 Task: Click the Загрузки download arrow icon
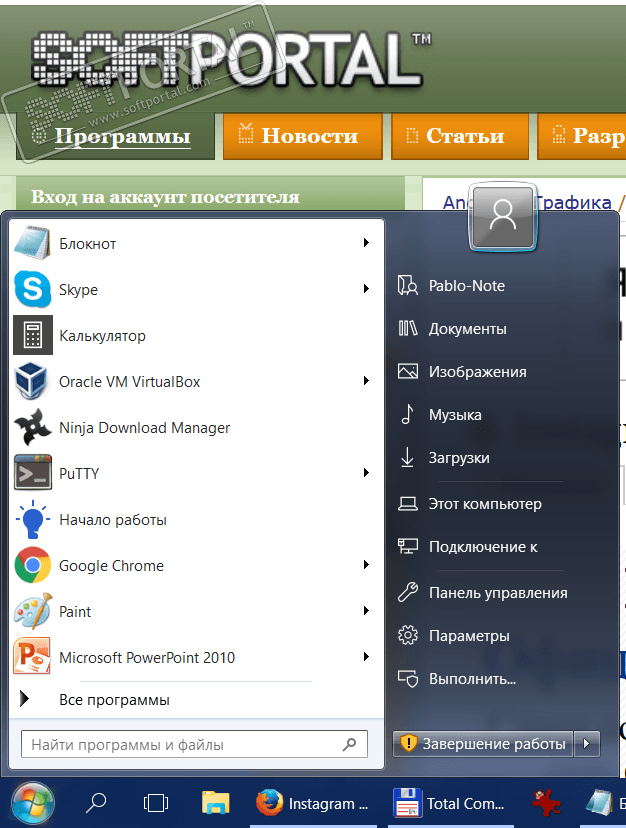click(407, 457)
